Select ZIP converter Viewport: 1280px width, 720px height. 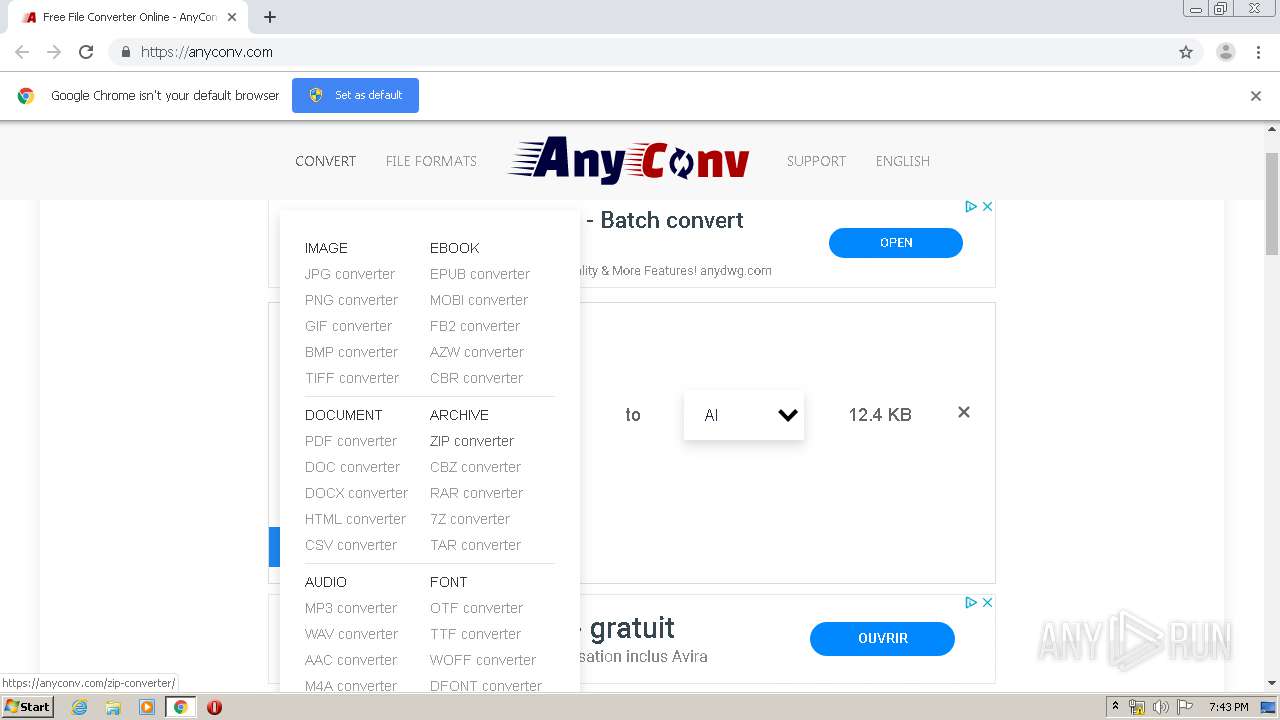pyautogui.click(x=472, y=441)
